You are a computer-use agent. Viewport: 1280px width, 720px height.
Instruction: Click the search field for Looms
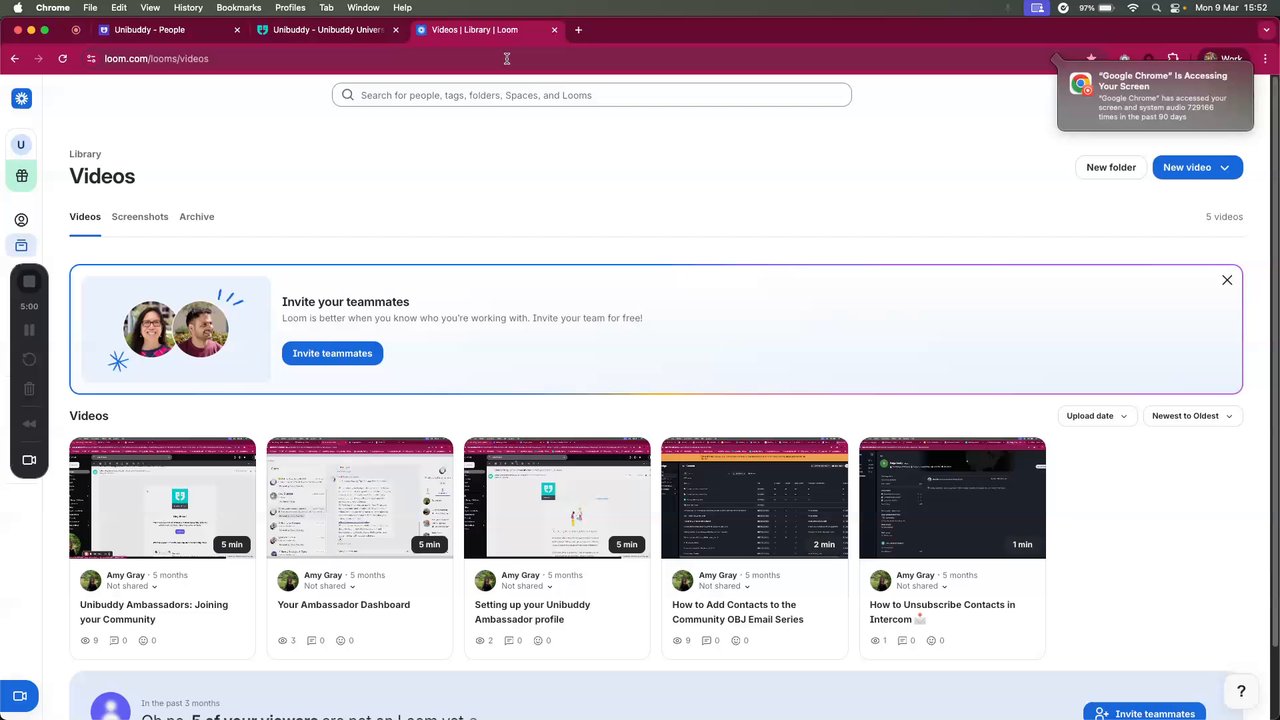(592, 95)
